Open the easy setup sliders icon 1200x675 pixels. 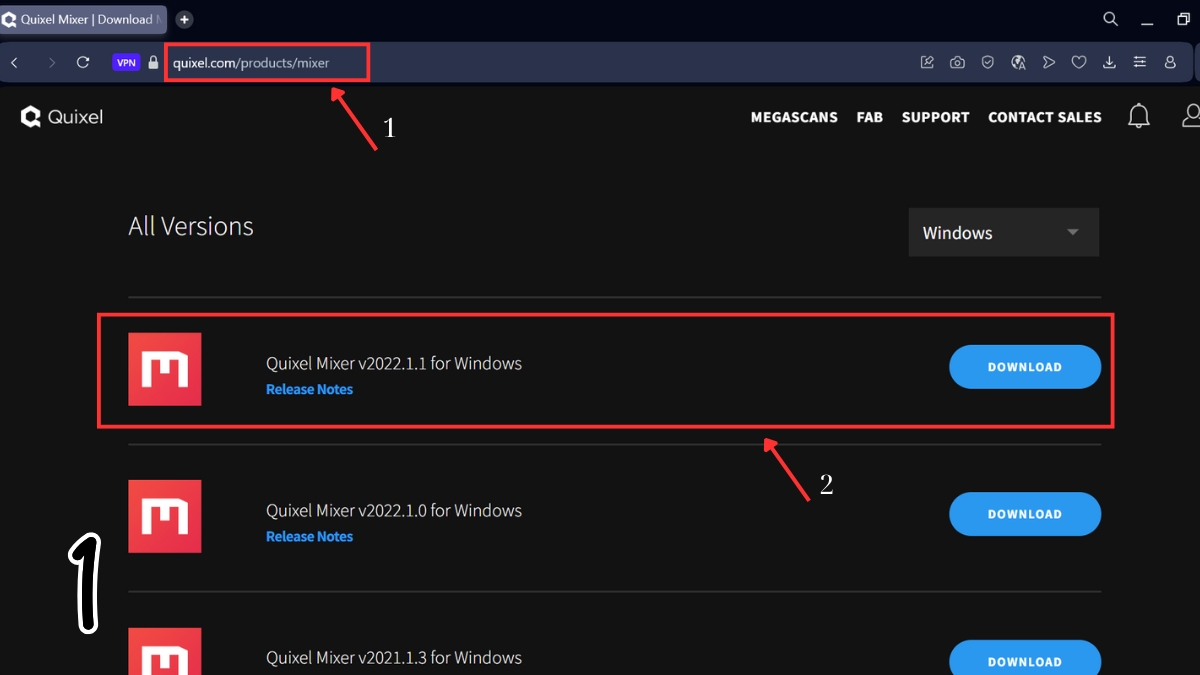(x=1139, y=62)
